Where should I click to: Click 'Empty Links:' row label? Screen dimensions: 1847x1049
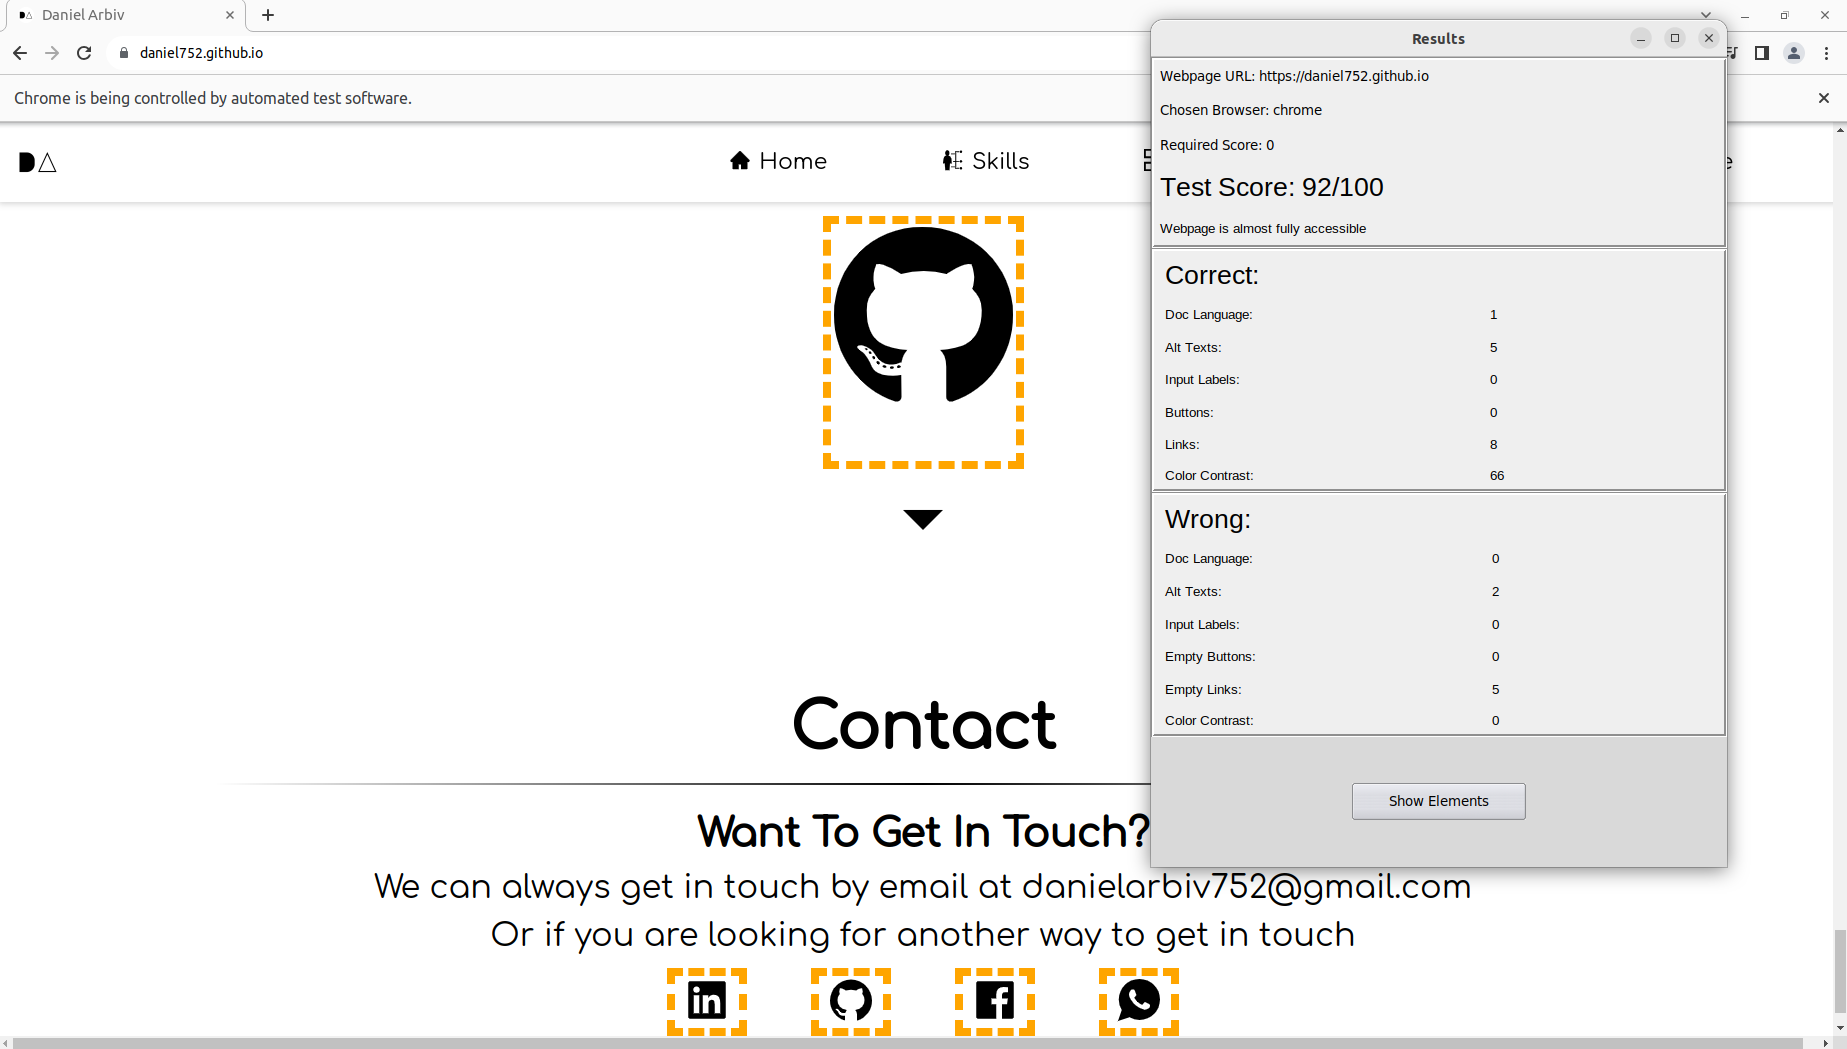[x=1202, y=689]
